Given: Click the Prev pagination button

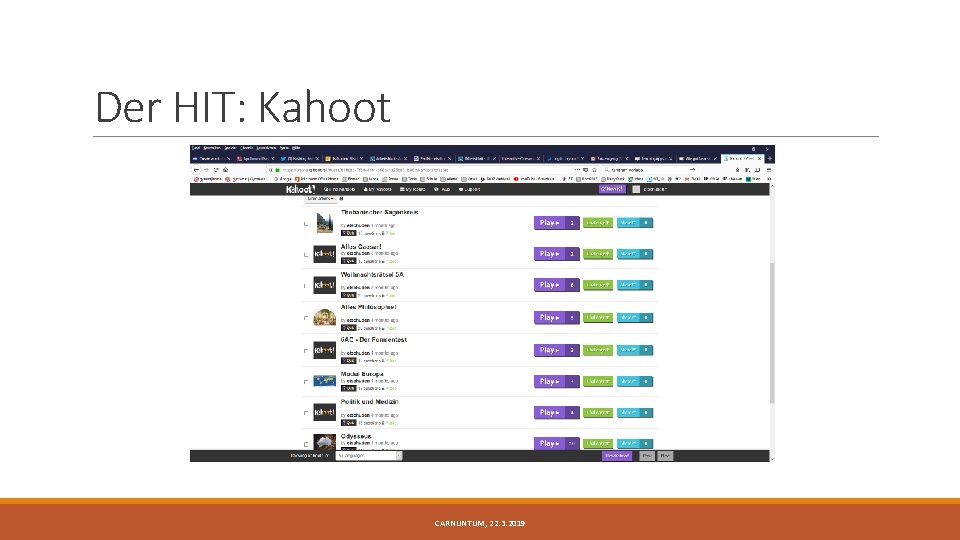Looking at the screenshot, I should [647, 456].
